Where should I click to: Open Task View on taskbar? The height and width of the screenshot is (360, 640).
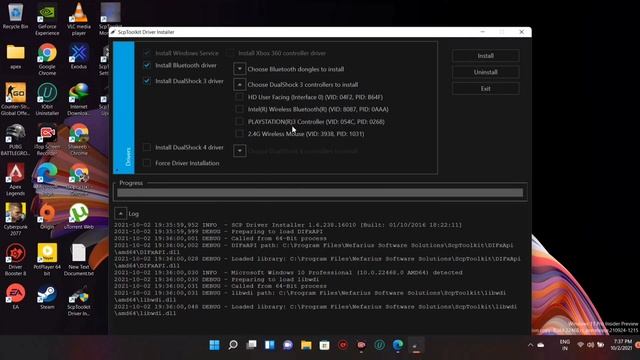pyautogui.click(x=251, y=345)
